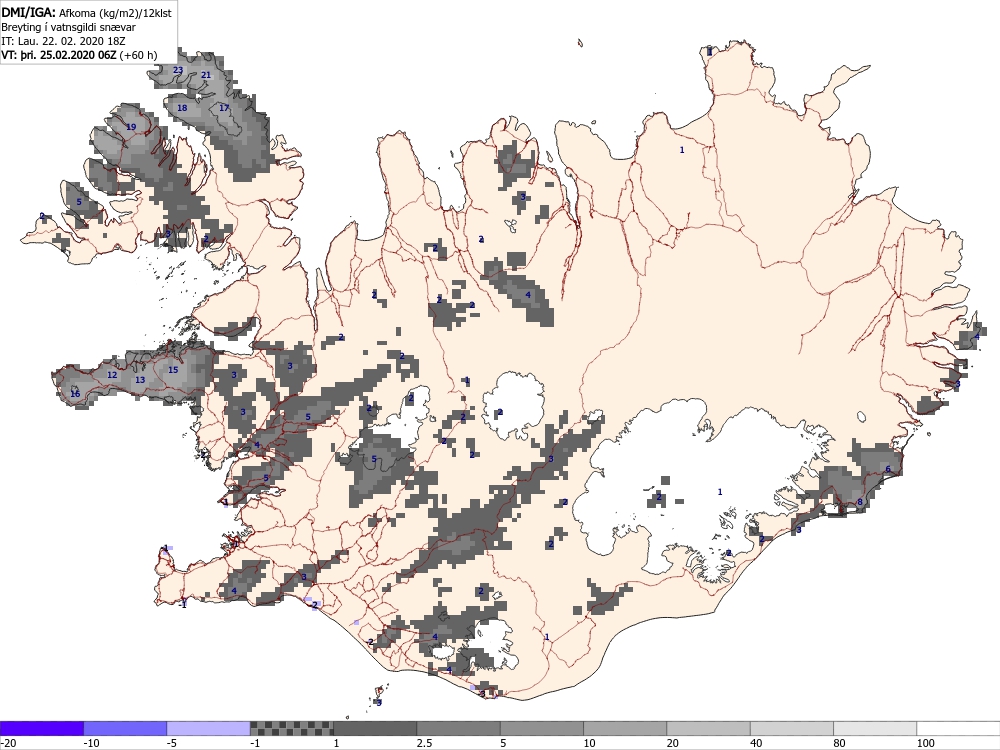
Task: Select the map value 17
Action: click(x=224, y=108)
